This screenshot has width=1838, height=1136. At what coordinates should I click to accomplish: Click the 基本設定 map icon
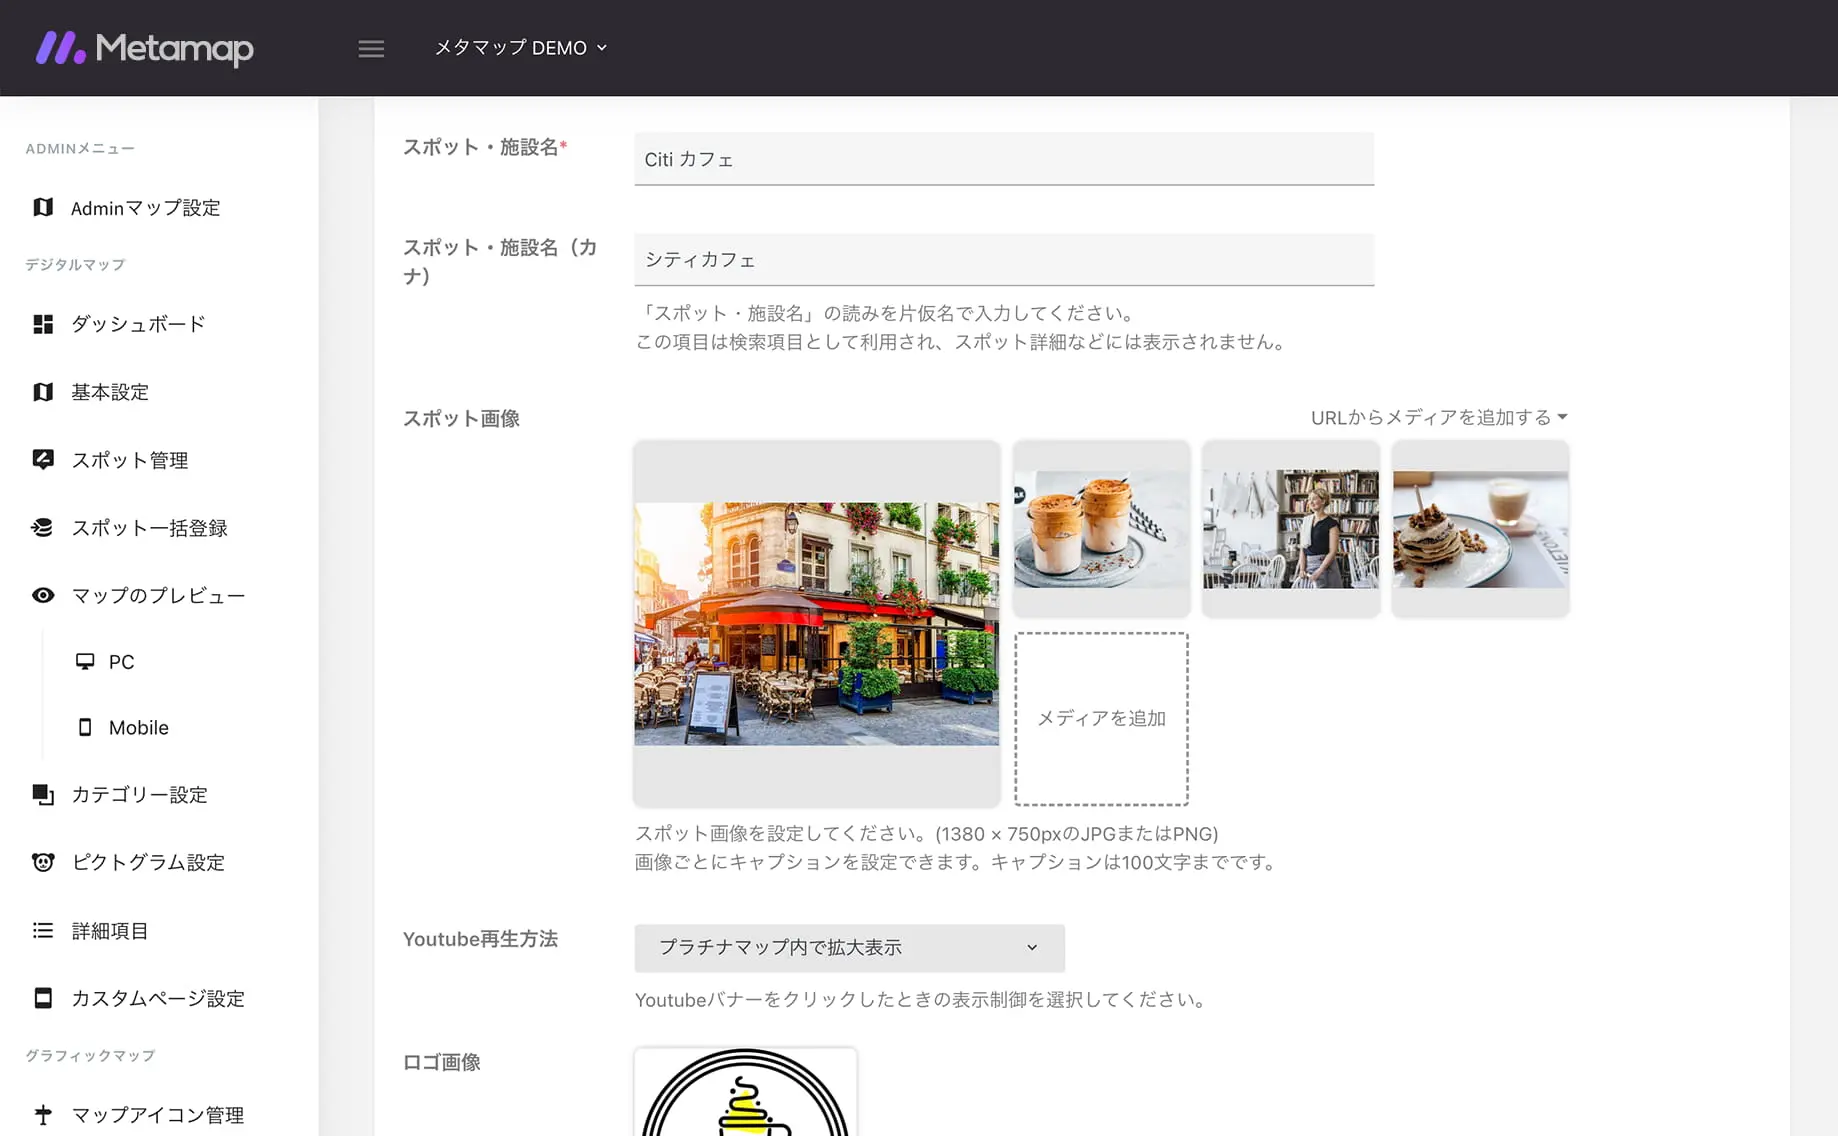[43, 392]
